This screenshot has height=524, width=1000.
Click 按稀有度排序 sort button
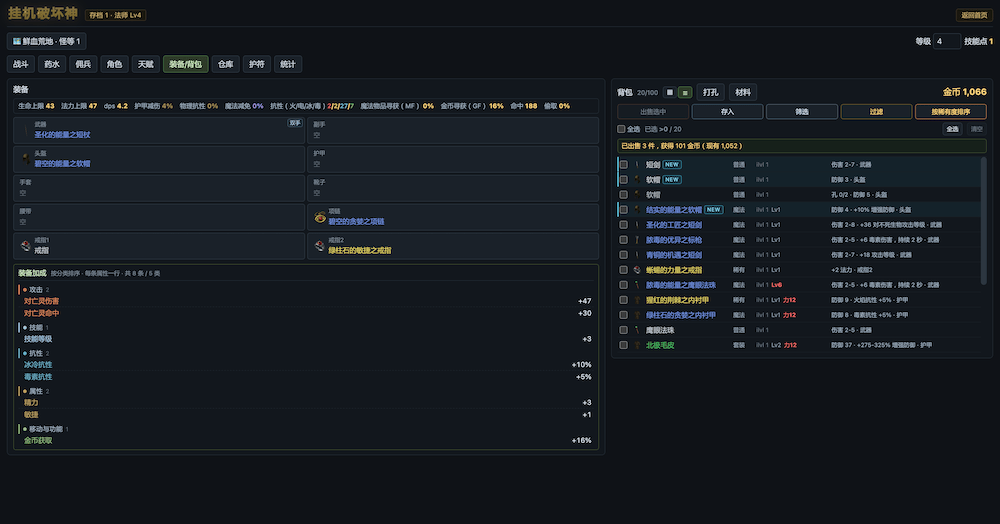(951, 112)
